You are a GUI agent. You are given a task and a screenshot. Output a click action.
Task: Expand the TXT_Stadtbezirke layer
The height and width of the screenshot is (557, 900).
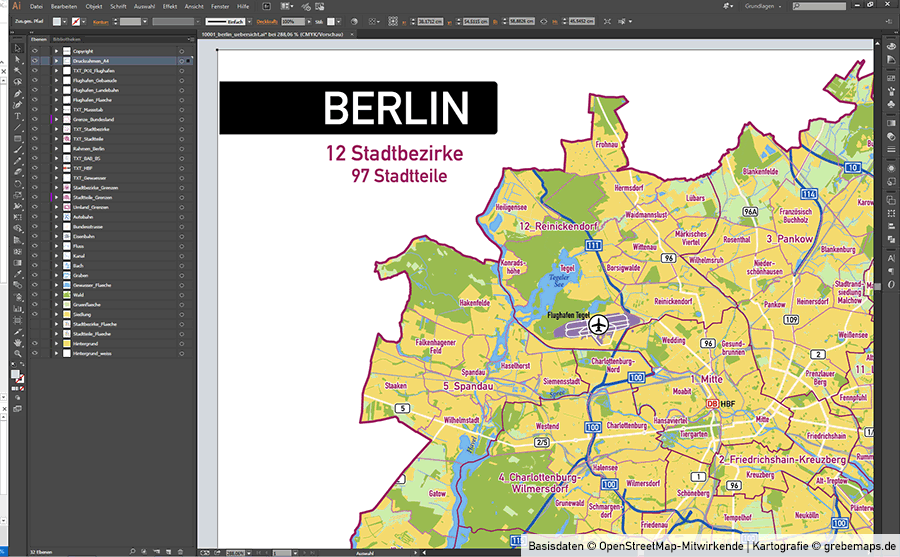(x=56, y=129)
